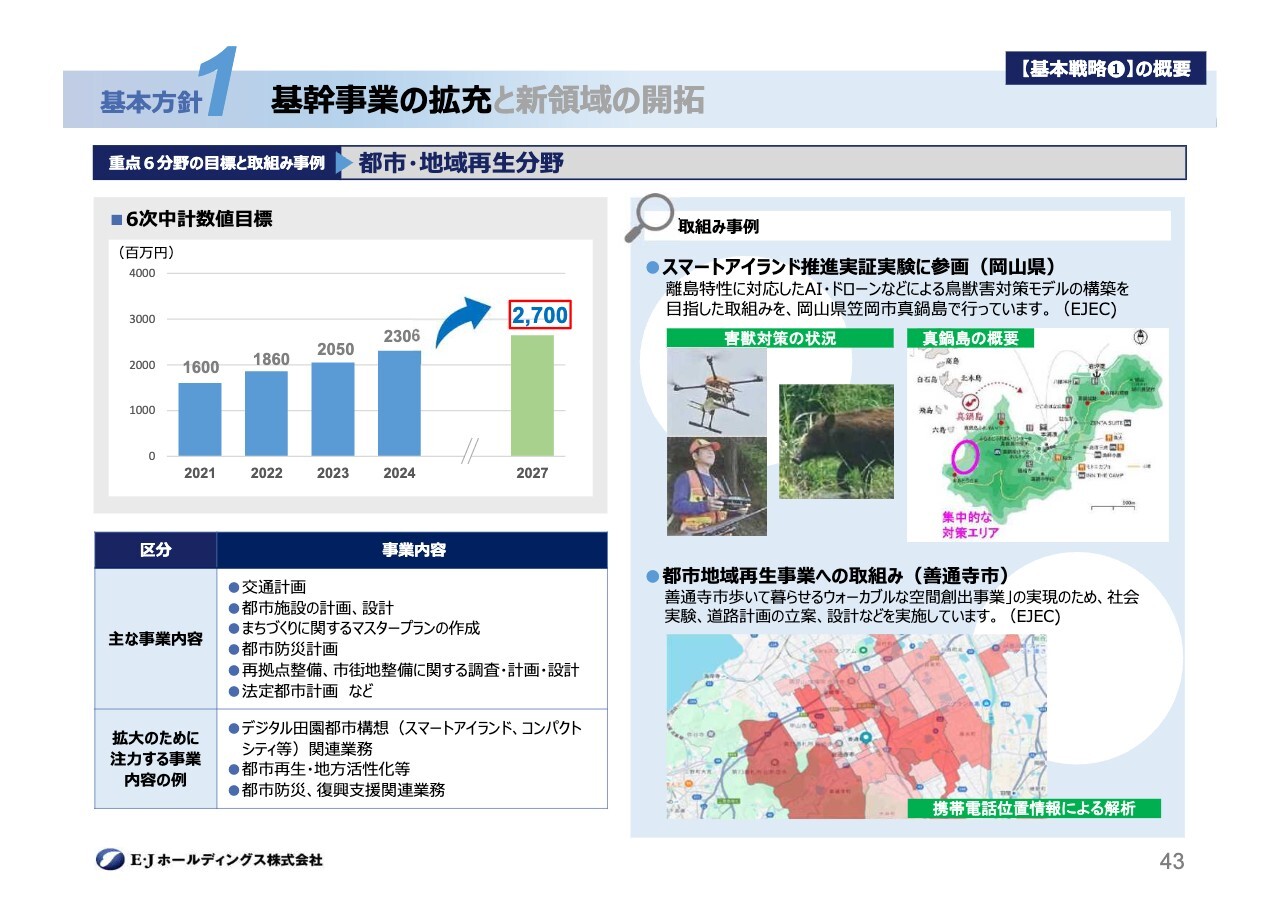Click the 交通計画 bullet item
Screen dimensions: 1280x904
click(267, 587)
